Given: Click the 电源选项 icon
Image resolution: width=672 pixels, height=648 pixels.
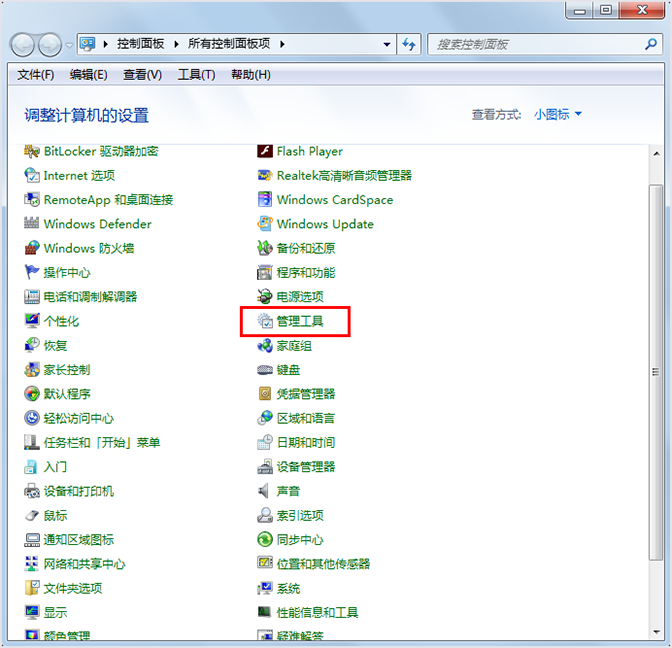Looking at the screenshot, I should (x=265, y=297).
